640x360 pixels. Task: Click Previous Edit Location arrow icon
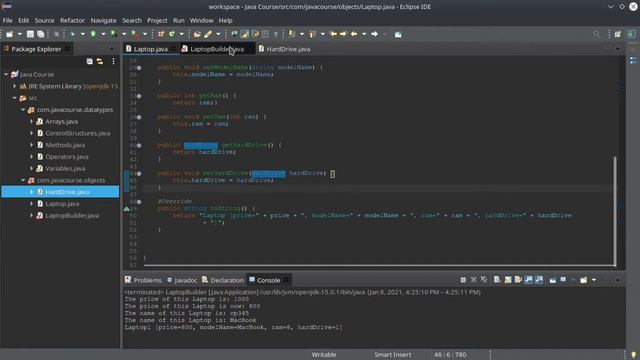[333, 34]
